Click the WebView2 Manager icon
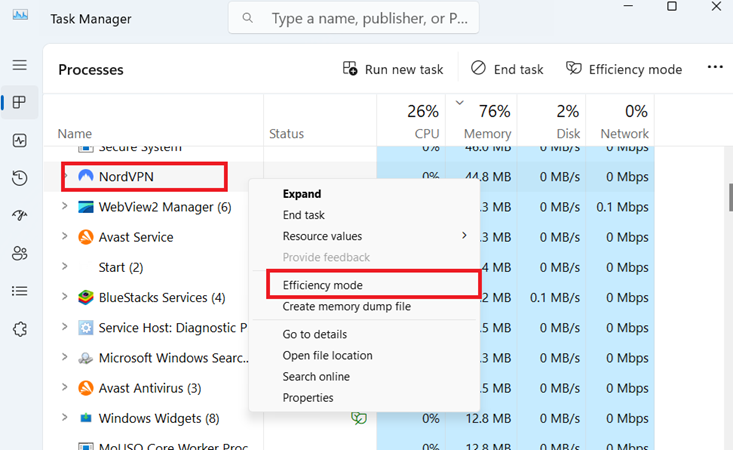This screenshot has height=450, width=733. 86,207
